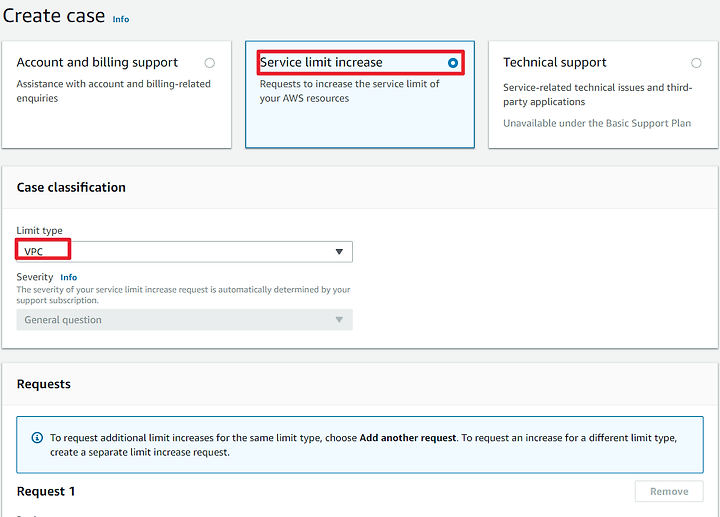Click the Limit type dropdown arrow
The width and height of the screenshot is (720, 517).
point(339,252)
